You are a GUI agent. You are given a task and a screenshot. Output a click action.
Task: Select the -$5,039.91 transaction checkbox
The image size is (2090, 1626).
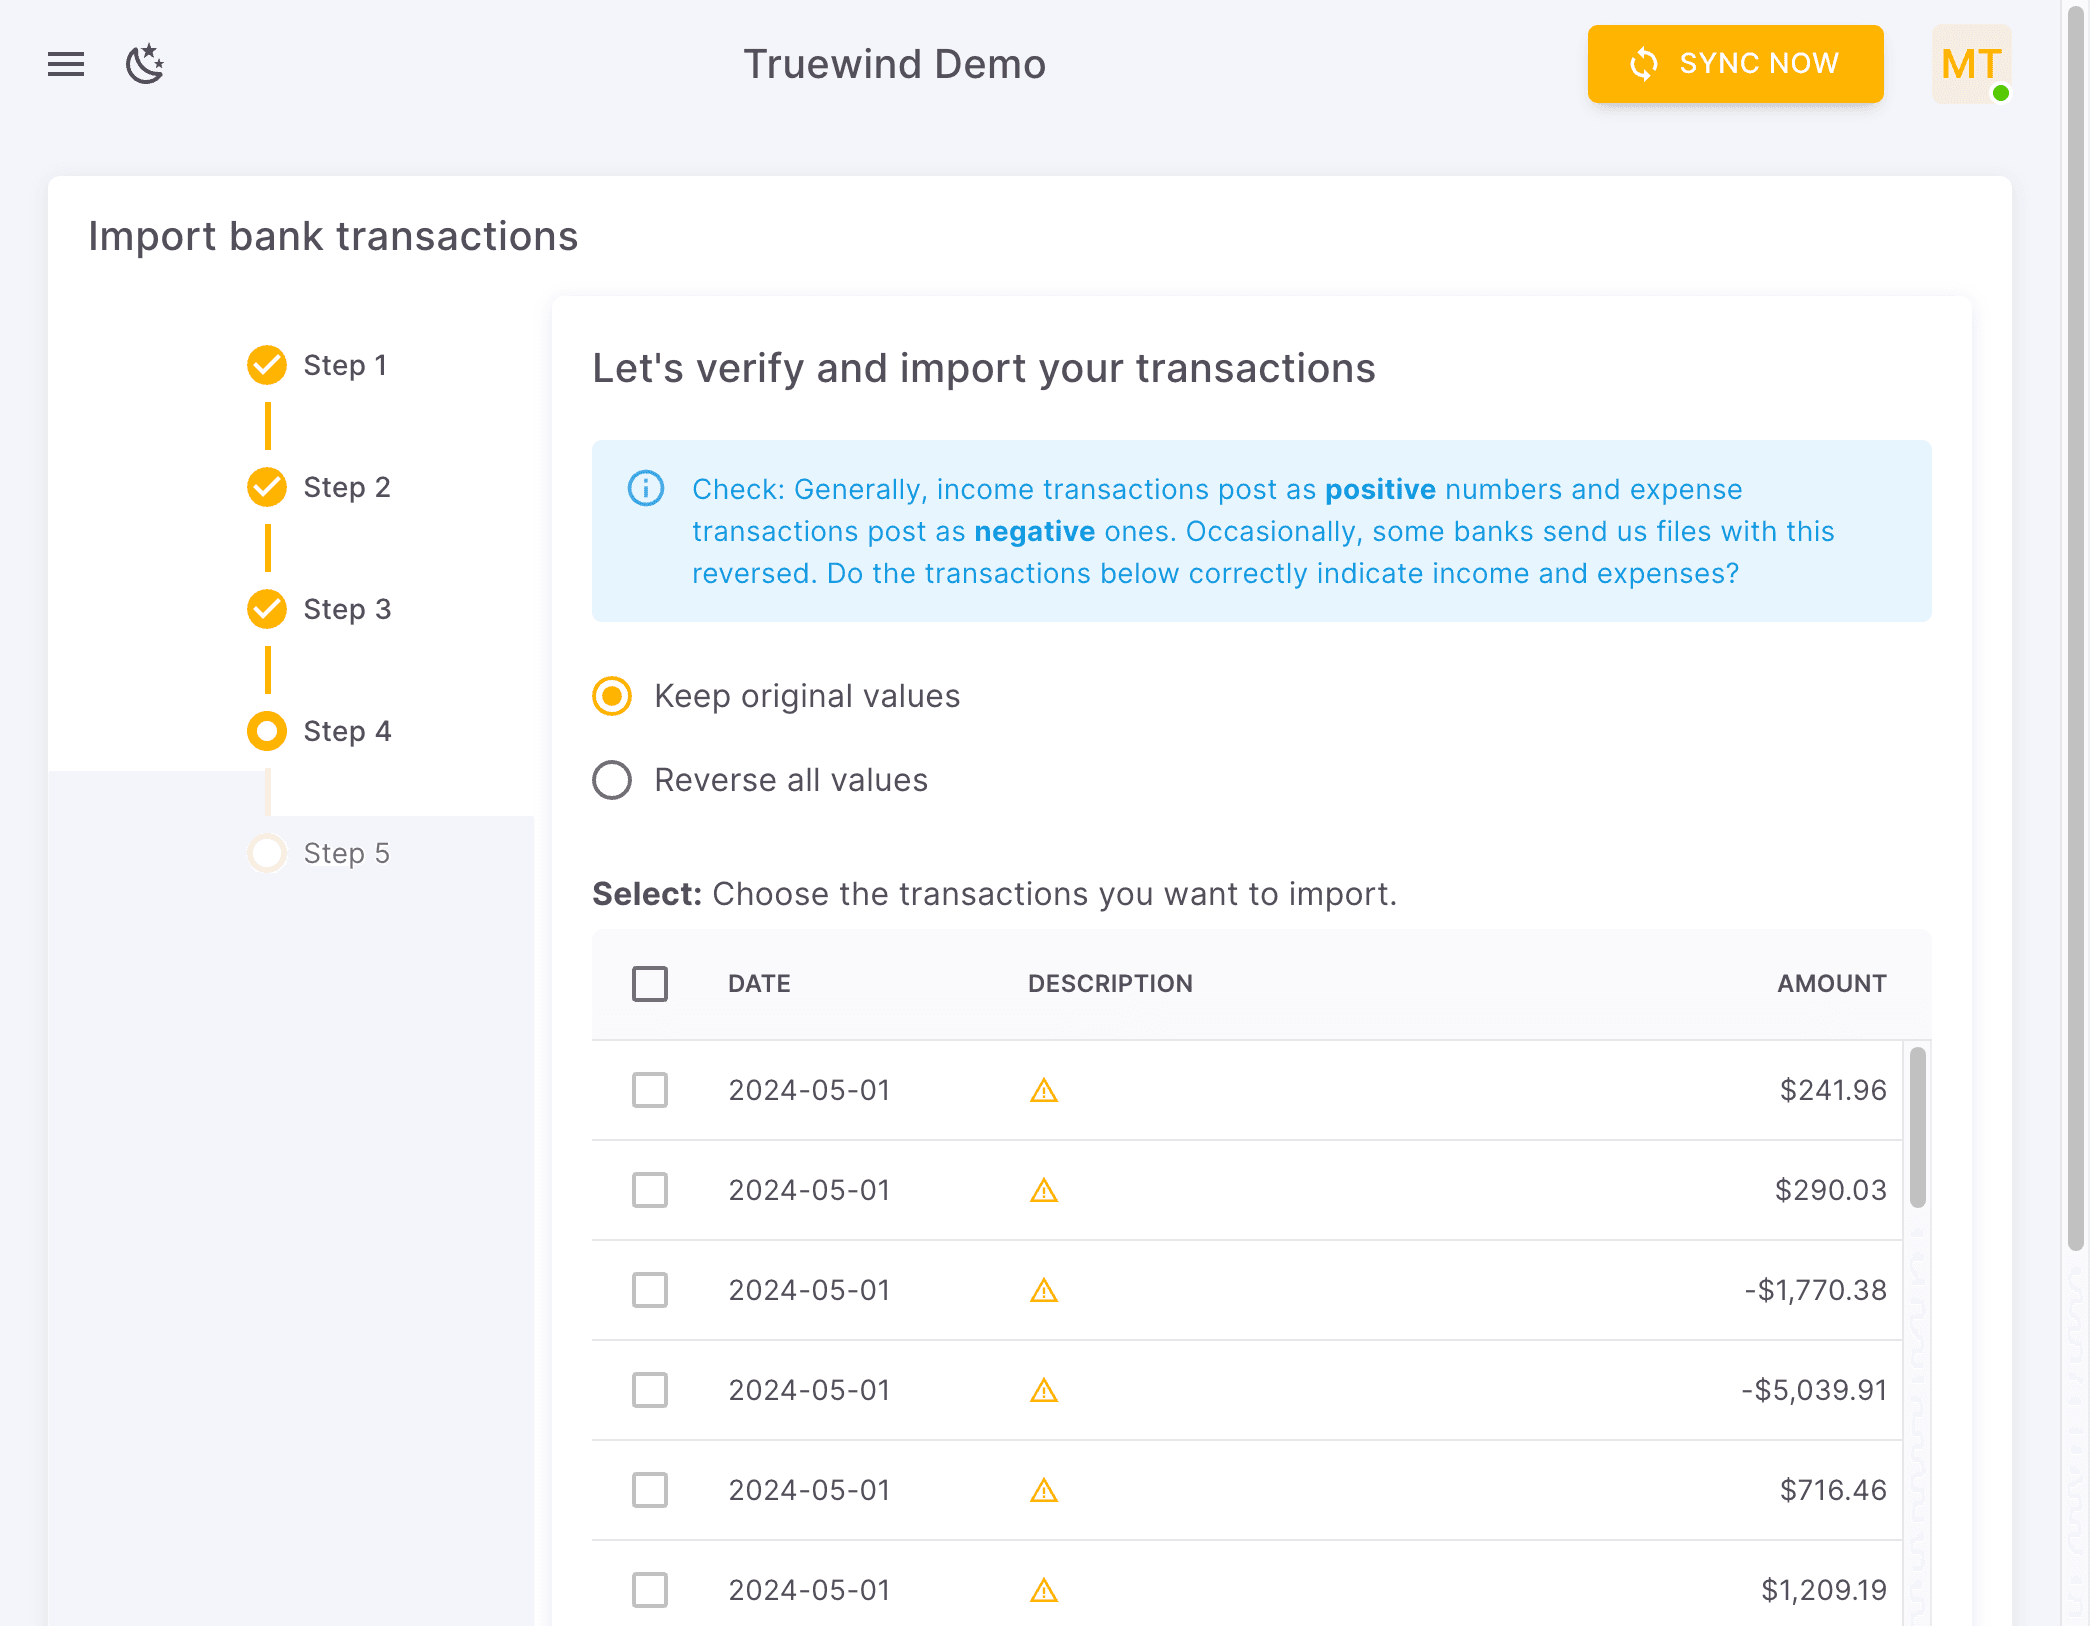coord(649,1390)
